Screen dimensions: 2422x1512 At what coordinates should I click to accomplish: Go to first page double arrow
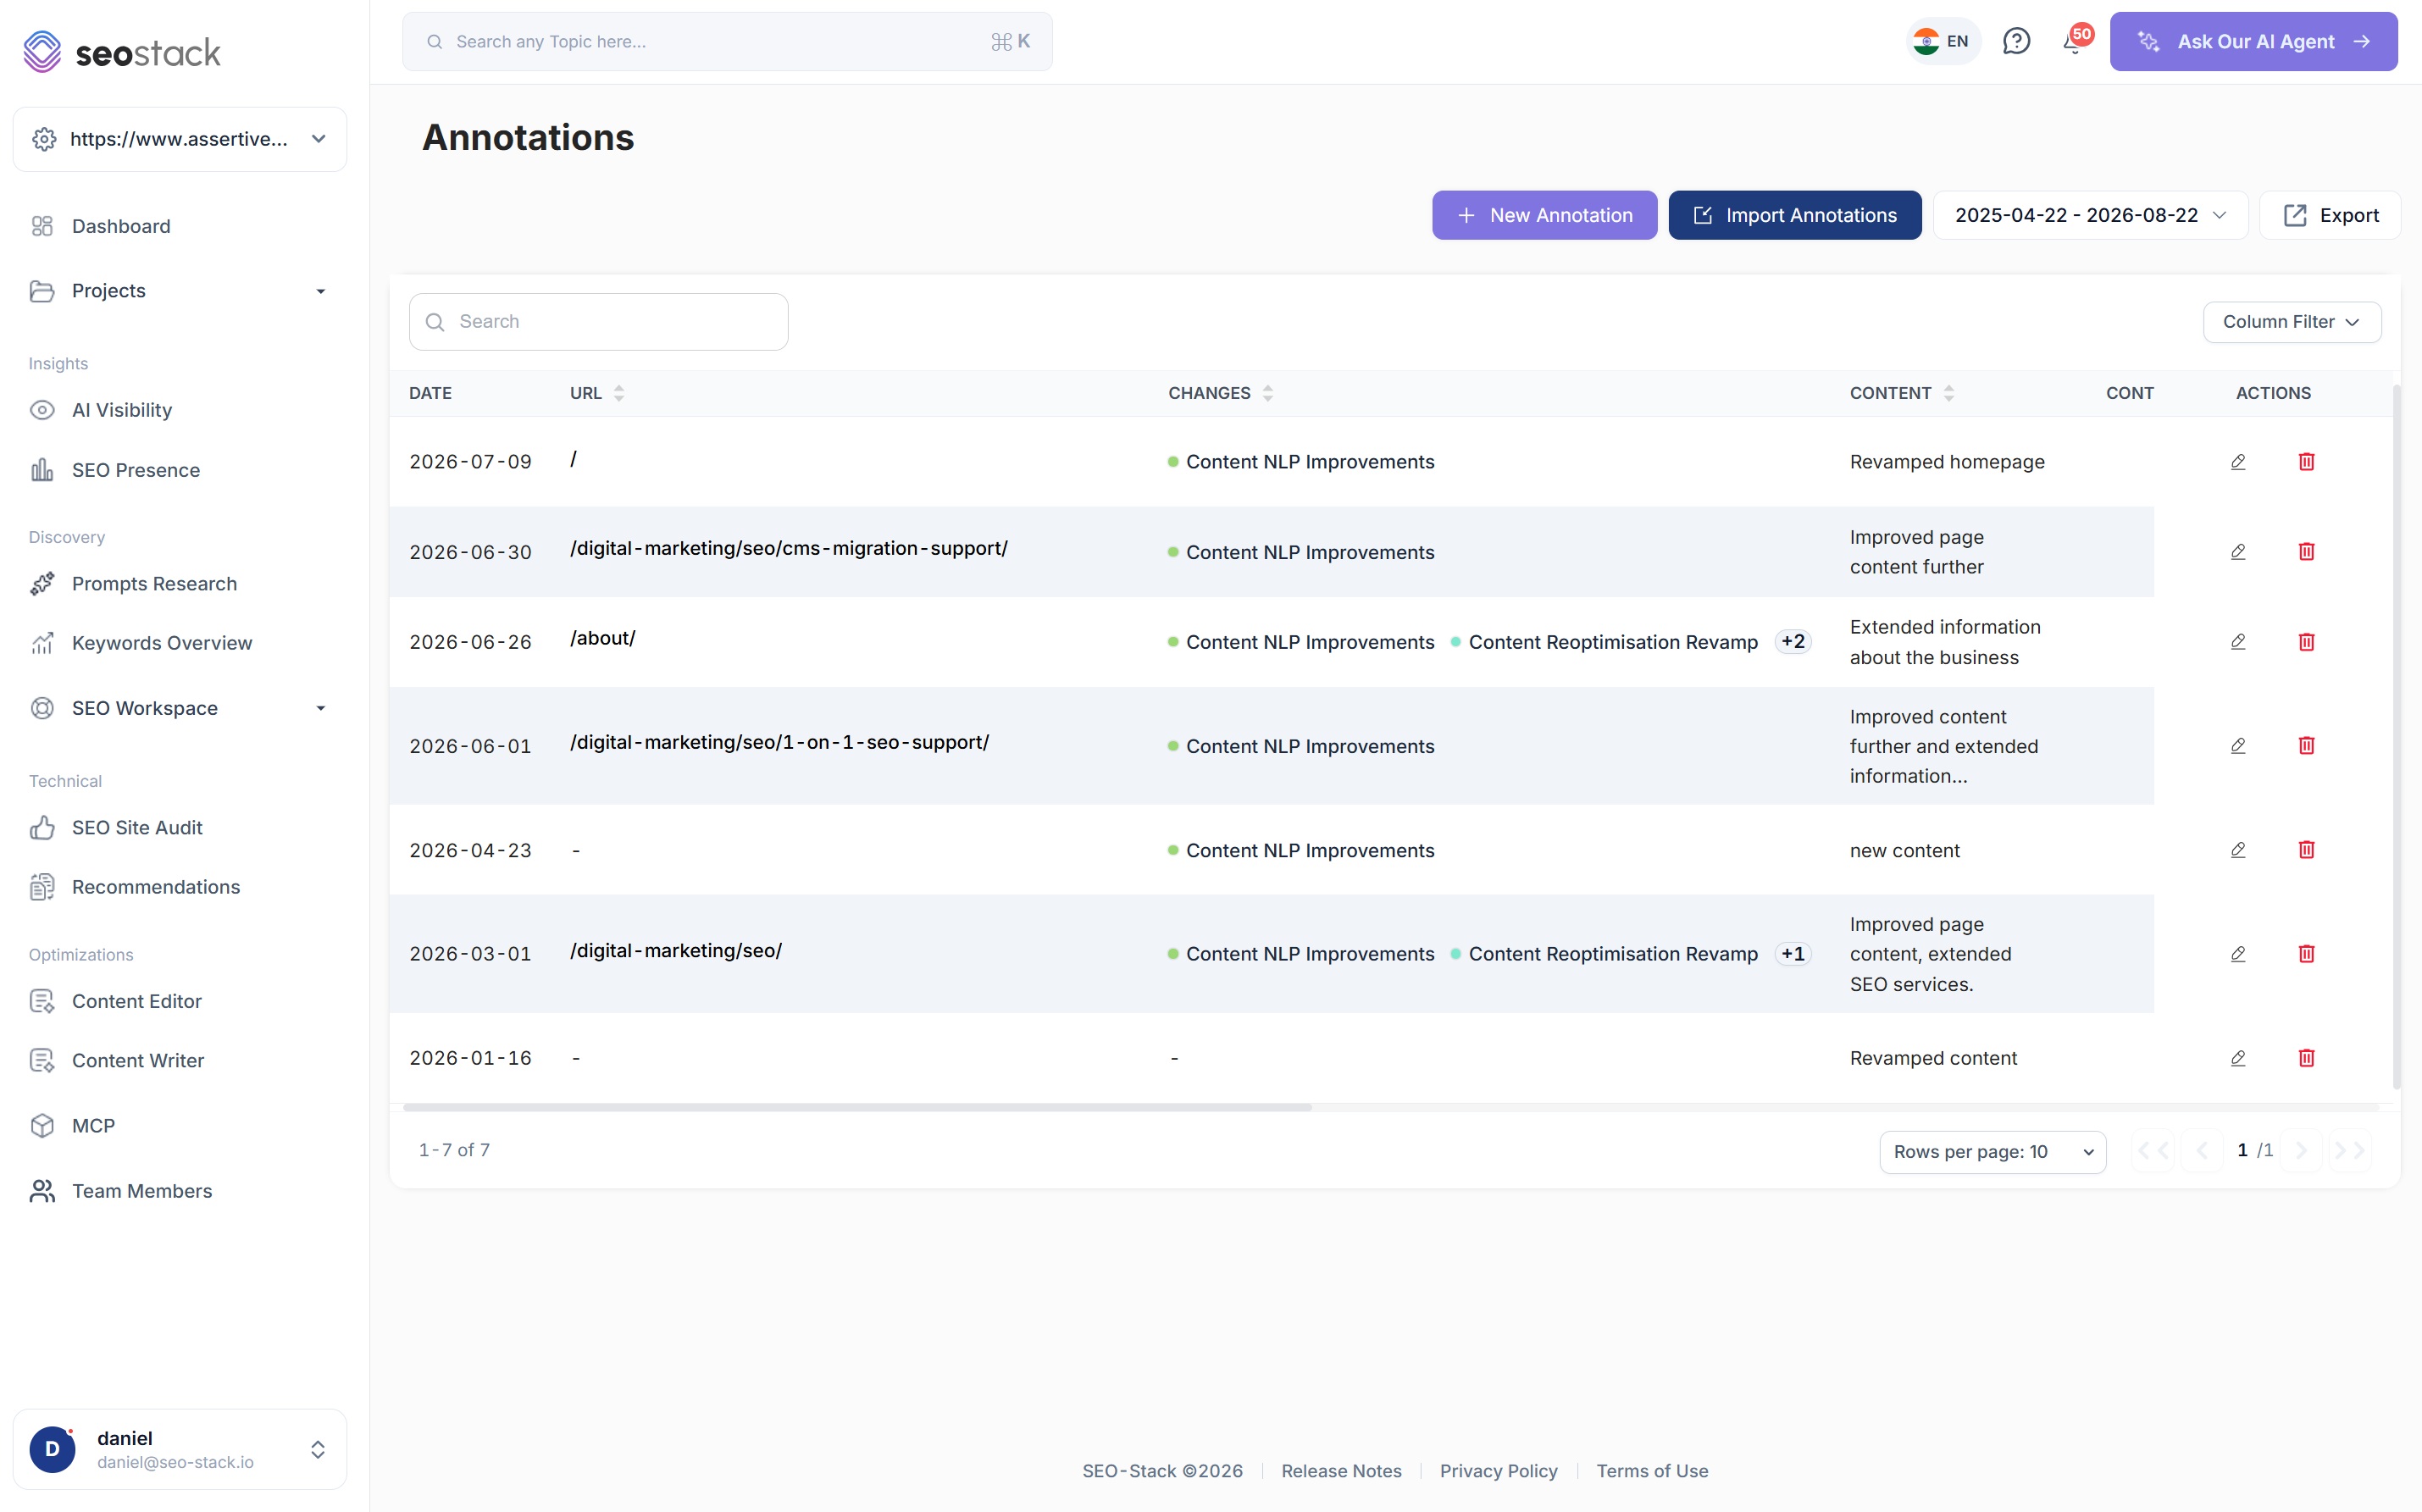click(x=2153, y=1151)
